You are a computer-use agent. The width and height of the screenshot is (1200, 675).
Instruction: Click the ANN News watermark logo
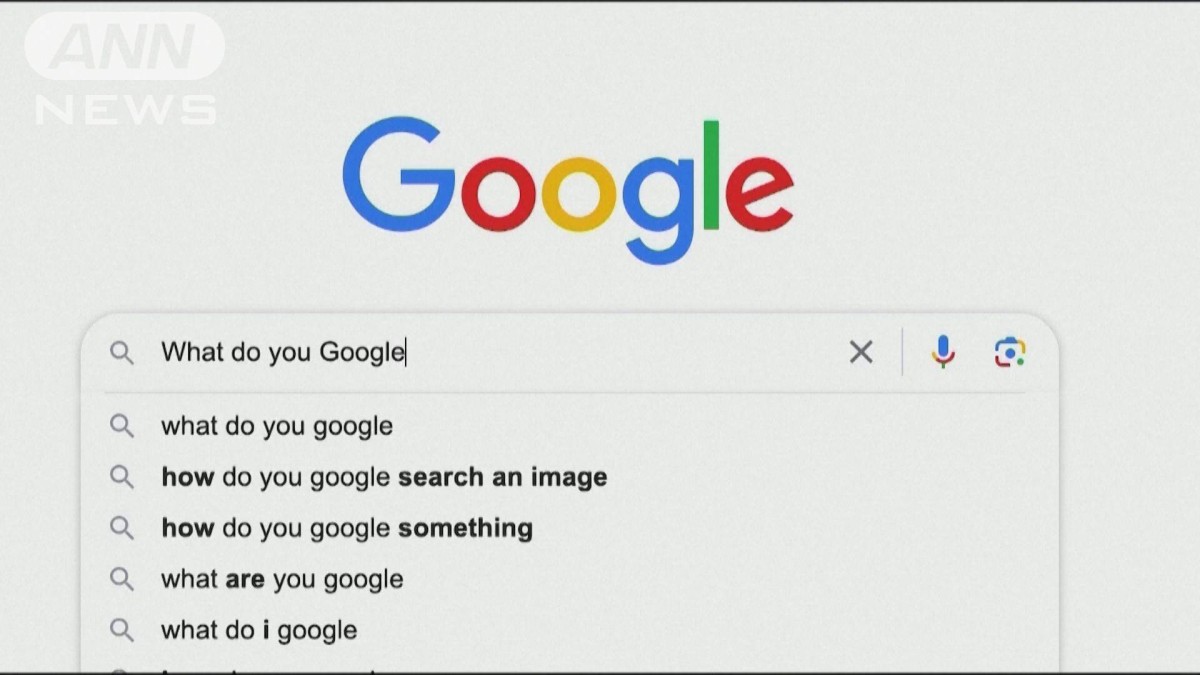point(126,68)
